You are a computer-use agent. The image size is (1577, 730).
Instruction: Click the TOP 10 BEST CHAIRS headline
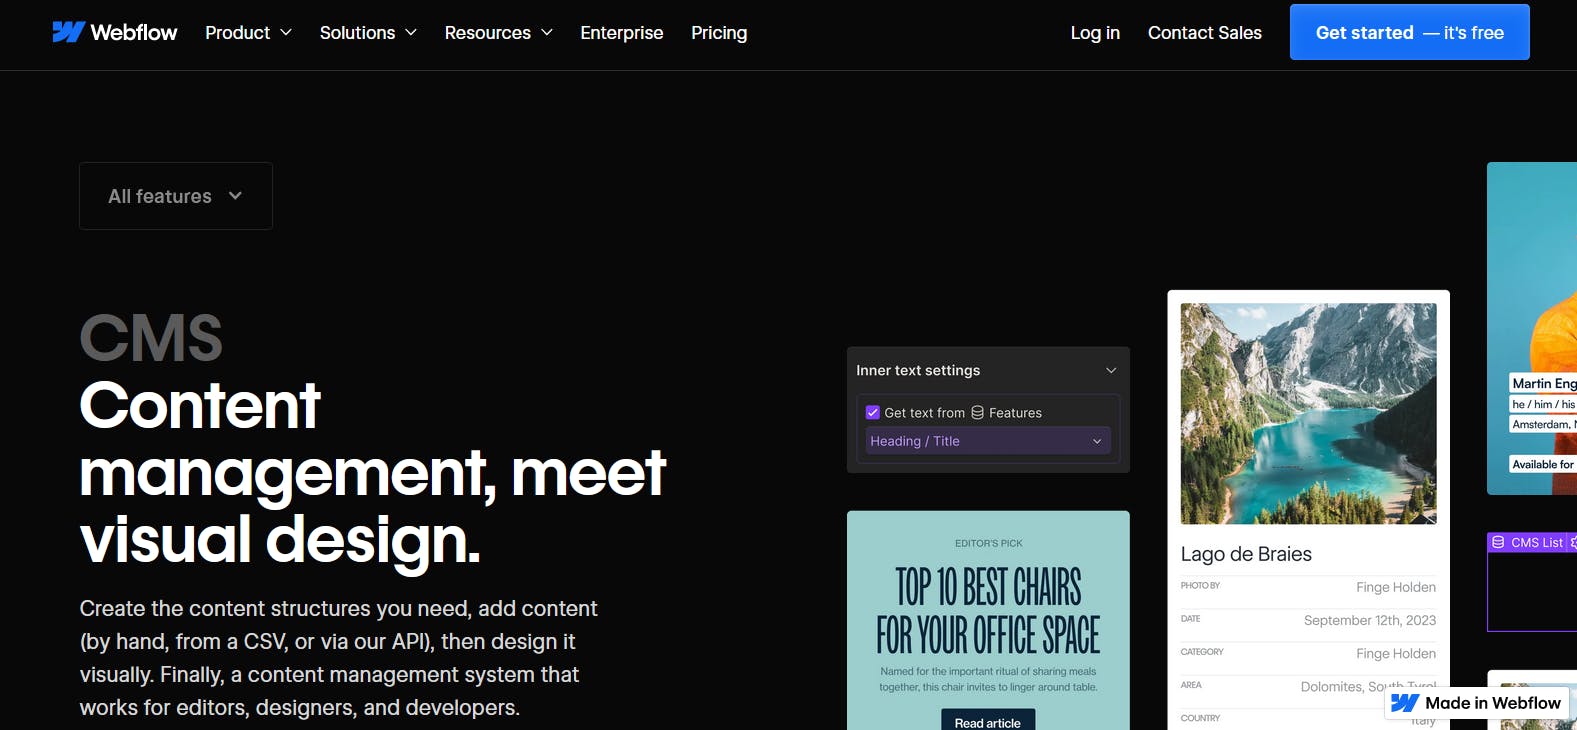988,611
